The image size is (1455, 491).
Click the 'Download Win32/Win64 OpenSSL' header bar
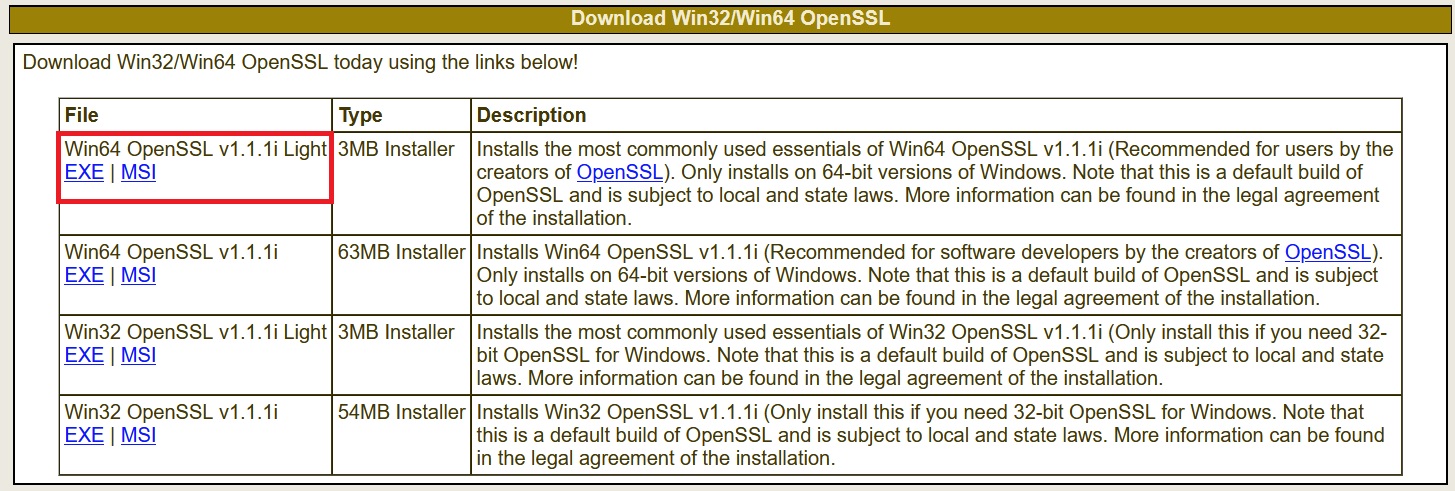tap(730, 18)
